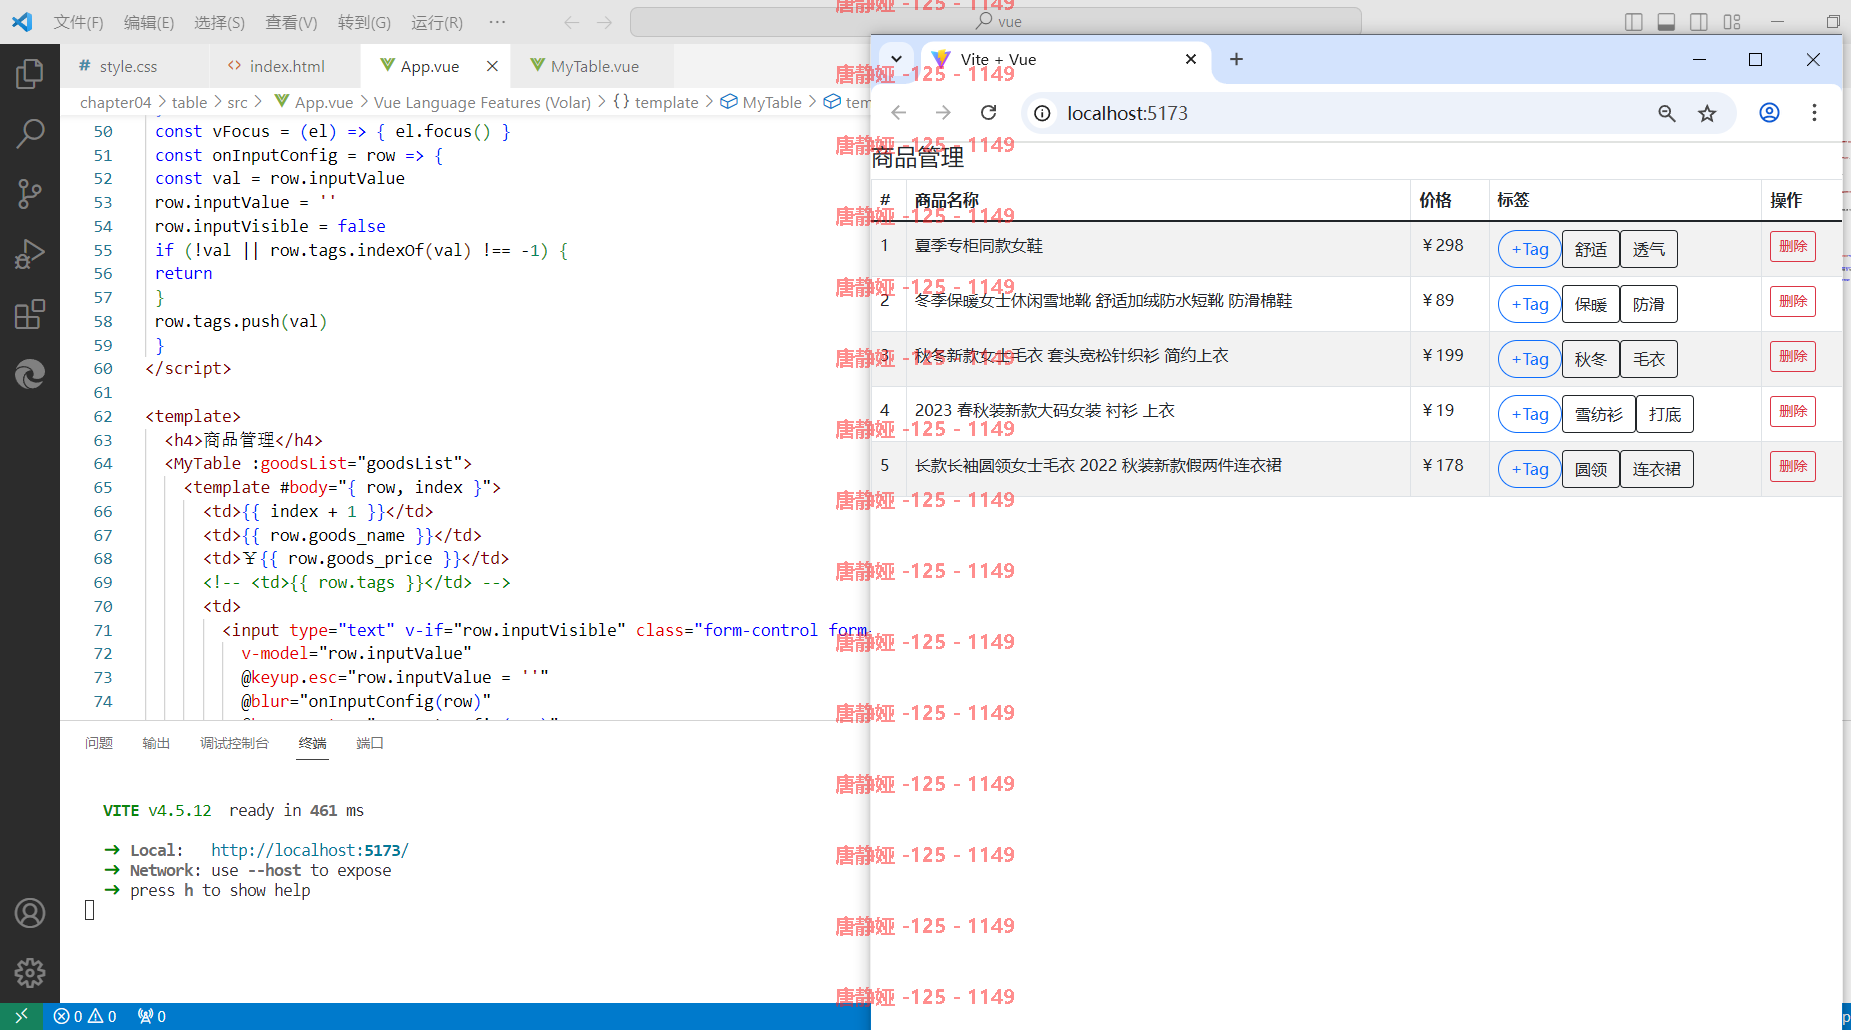Open the 转到(G) menu
The height and width of the screenshot is (1030, 1851).
point(364,22)
